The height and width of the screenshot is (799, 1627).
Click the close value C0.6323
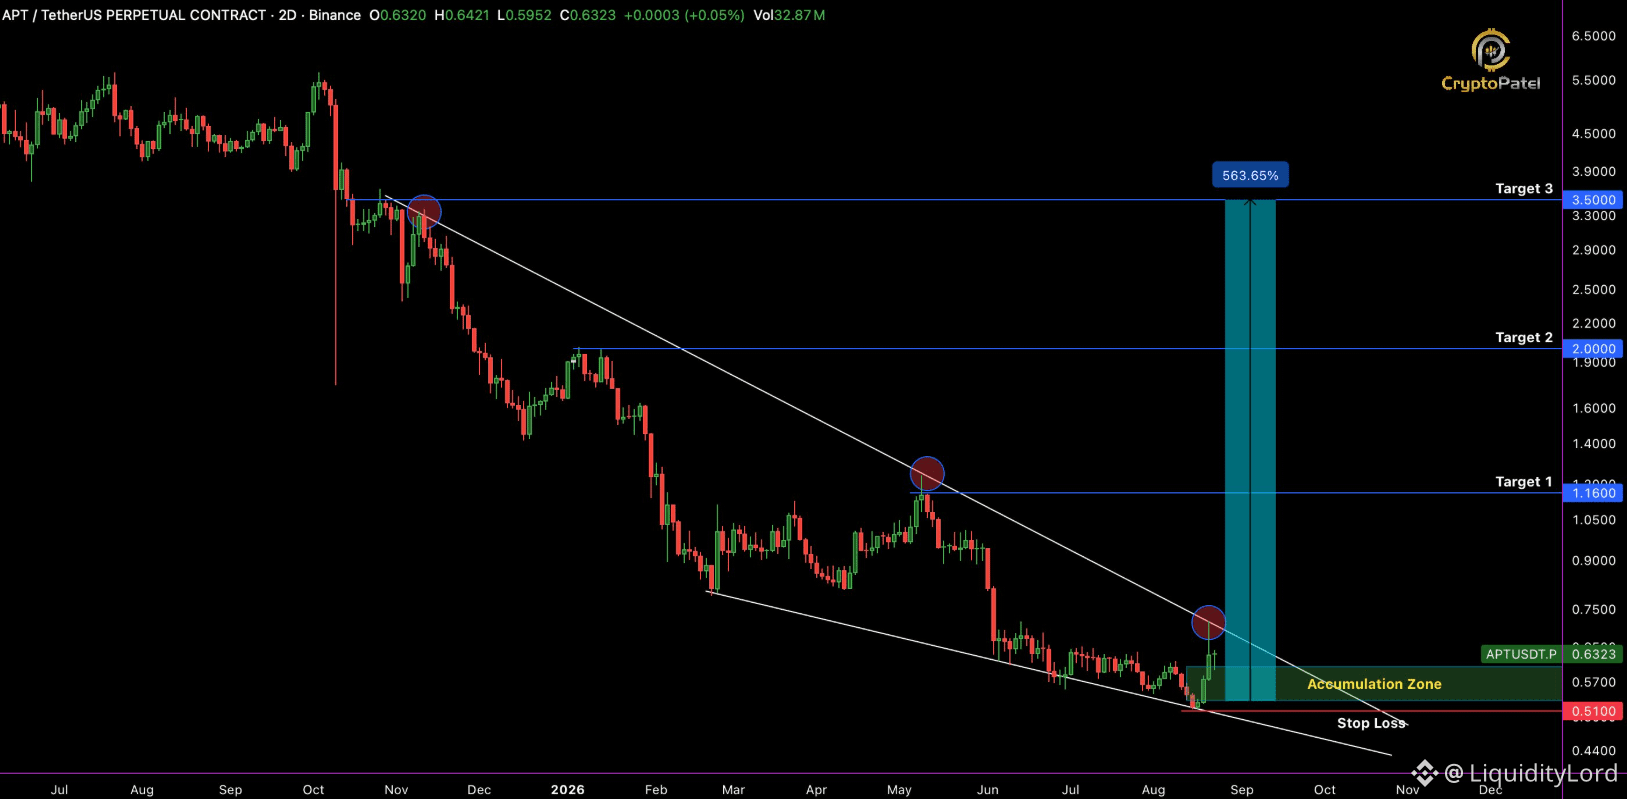pyautogui.click(x=588, y=15)
